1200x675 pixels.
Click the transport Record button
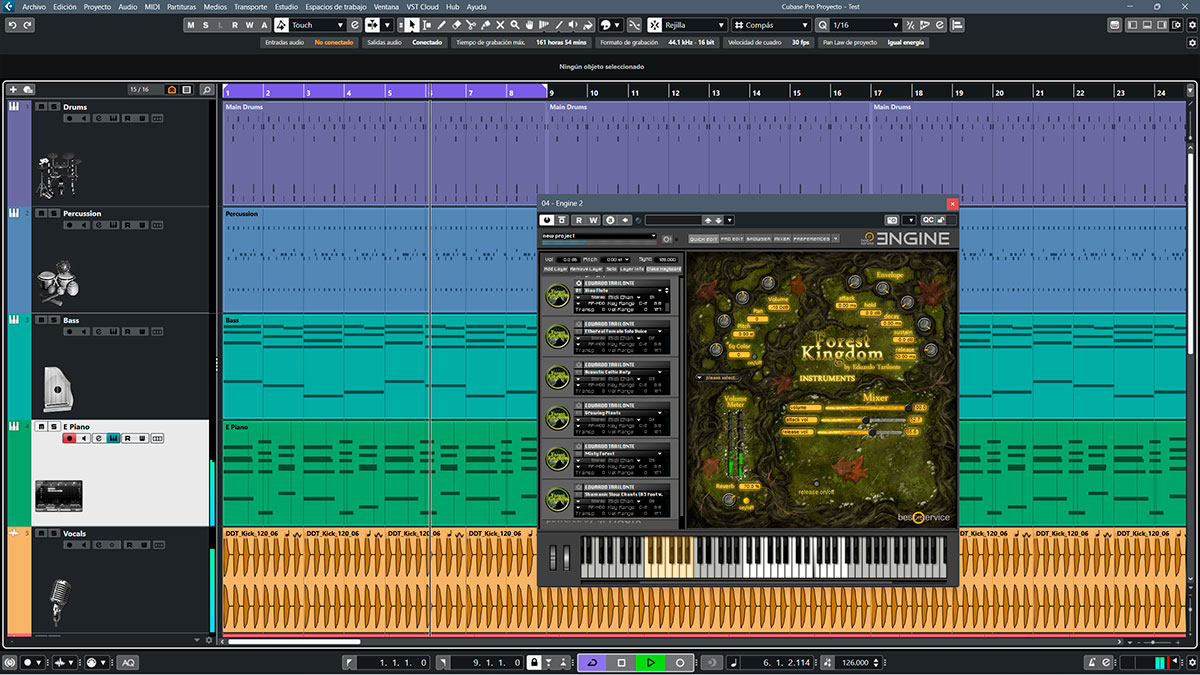679,662
